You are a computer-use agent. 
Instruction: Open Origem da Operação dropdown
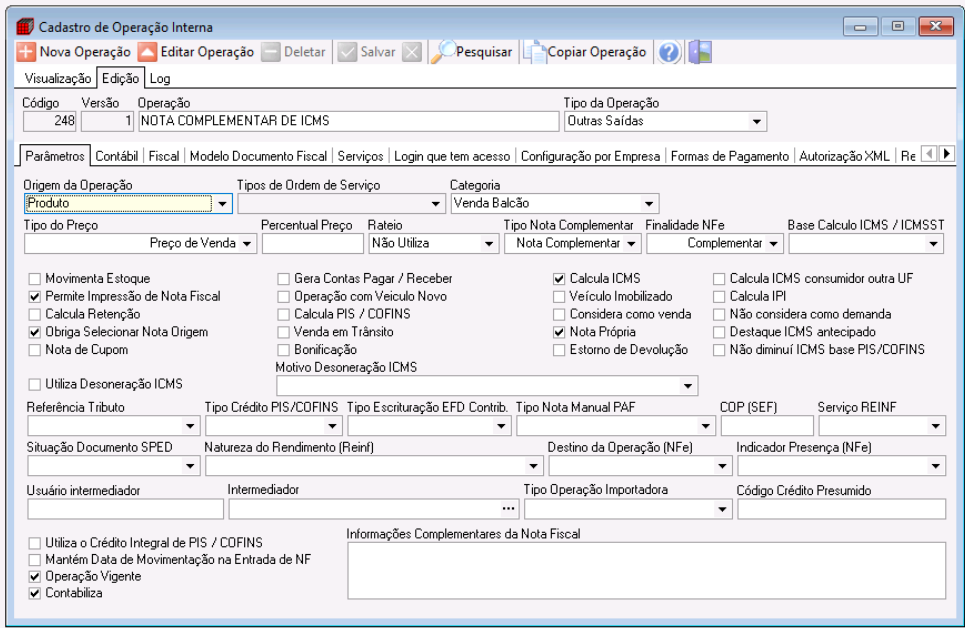(222, 203)
